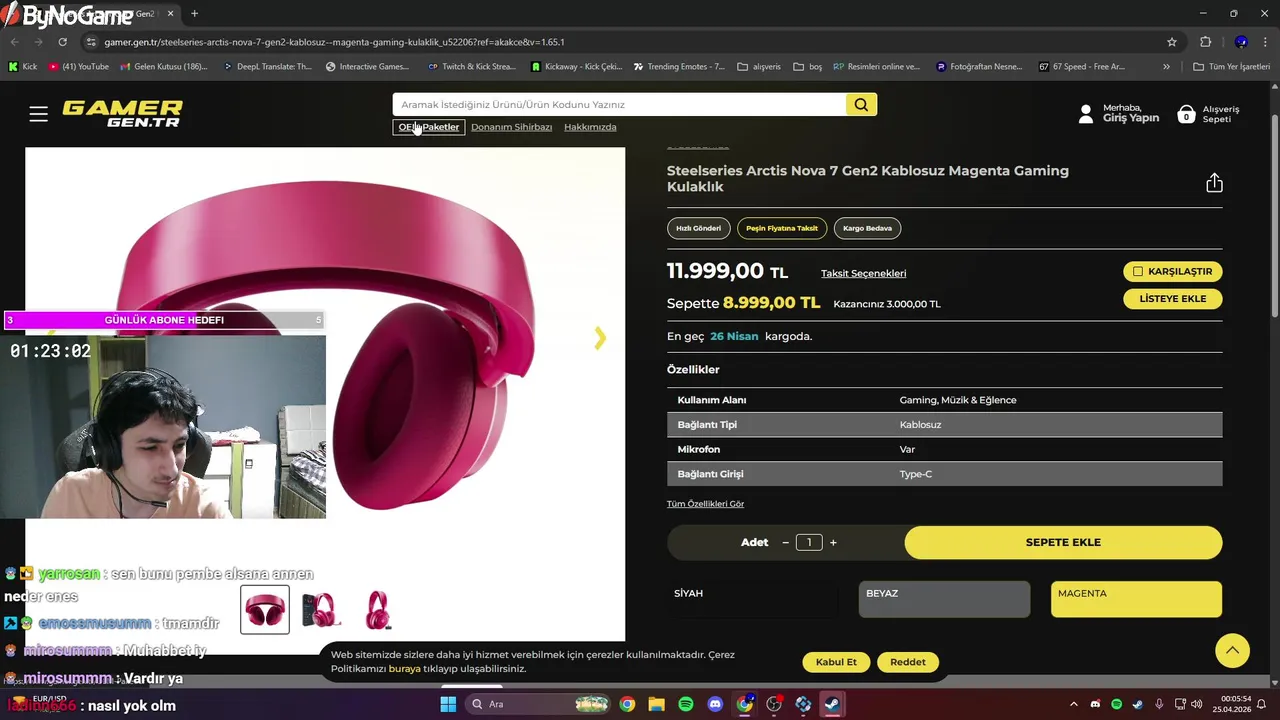Reload the page in Chrome
Image resolution: width=1280 pixels, height=720 pixels.
(62, 42)
